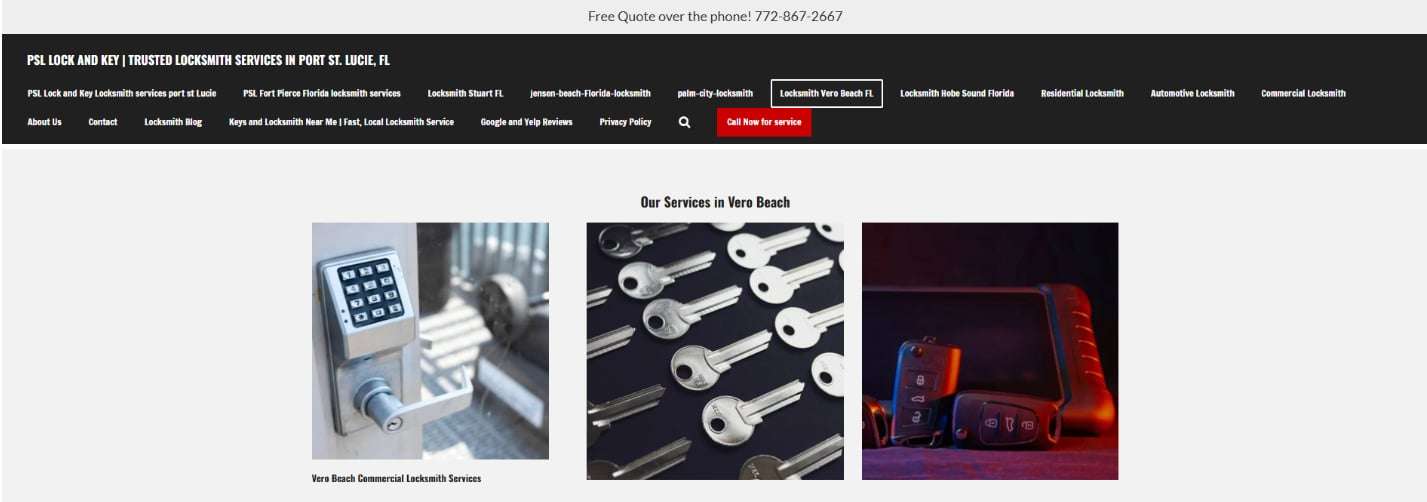
Task: Open the Residential Locksmith page
Action: (1082, 93)
